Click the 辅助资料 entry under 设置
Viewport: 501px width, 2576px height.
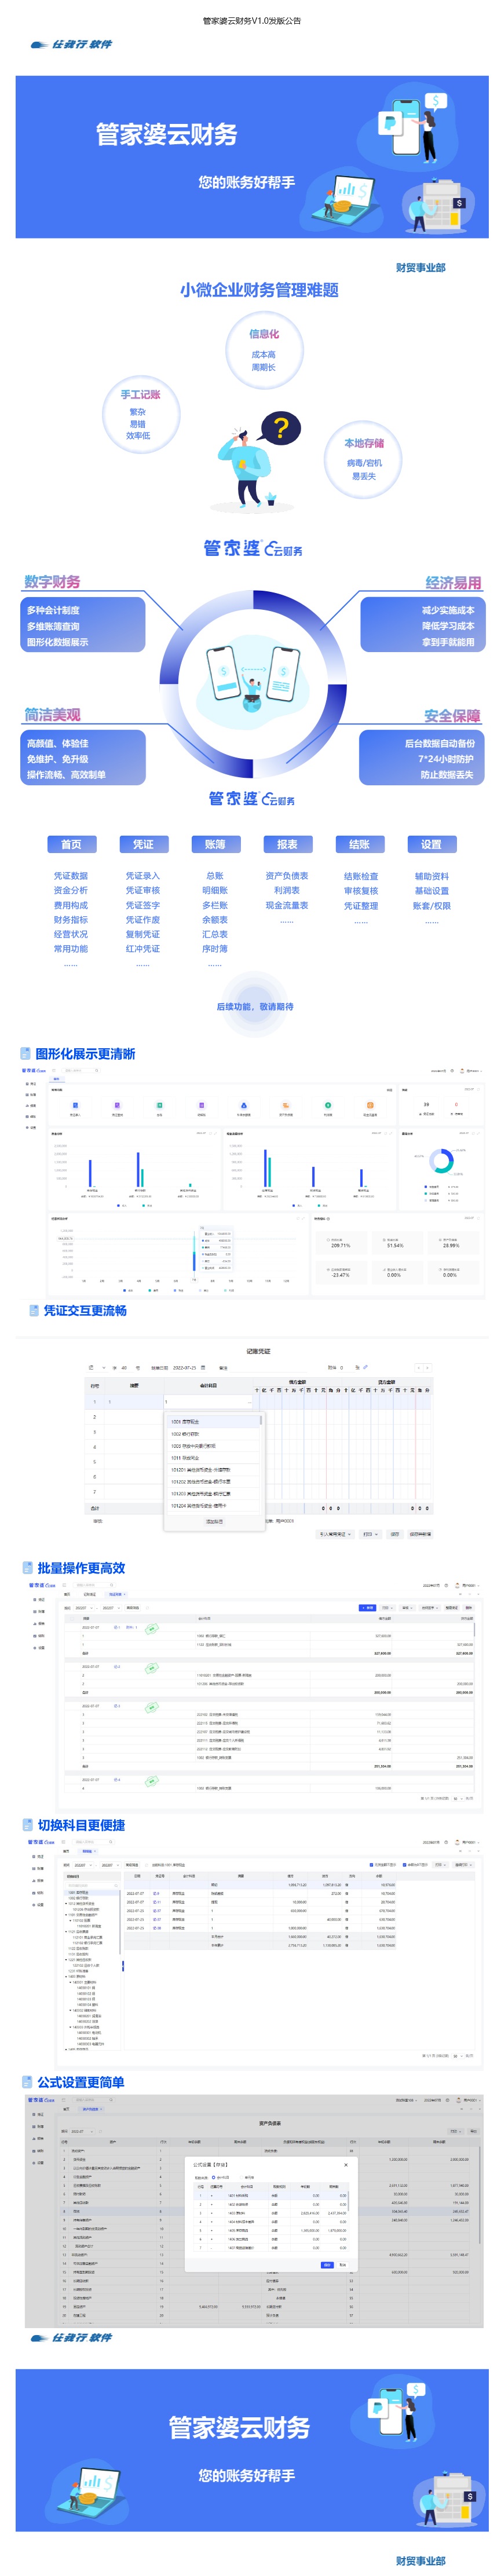[432, 876]
